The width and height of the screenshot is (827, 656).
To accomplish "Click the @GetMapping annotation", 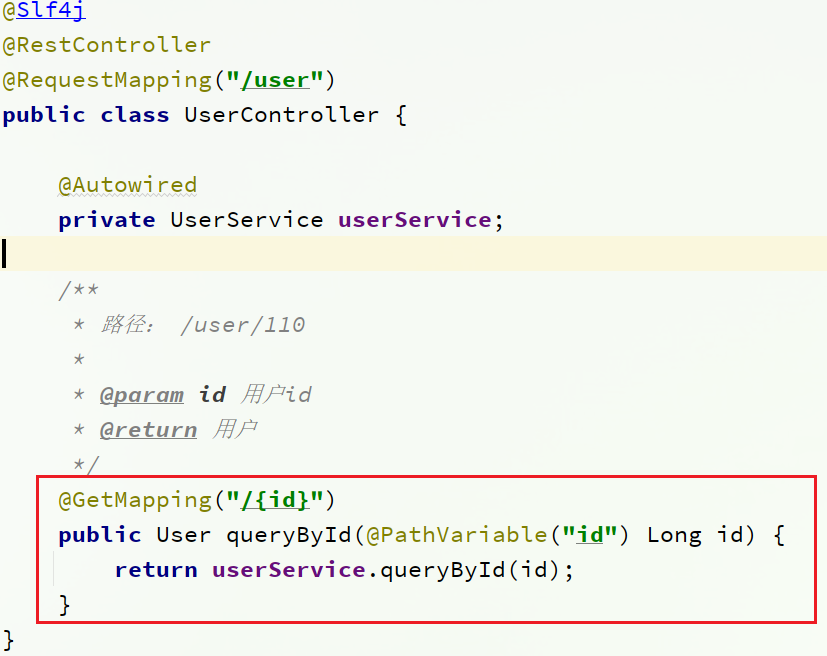I will pyautogui.click(x=135, y=500).
